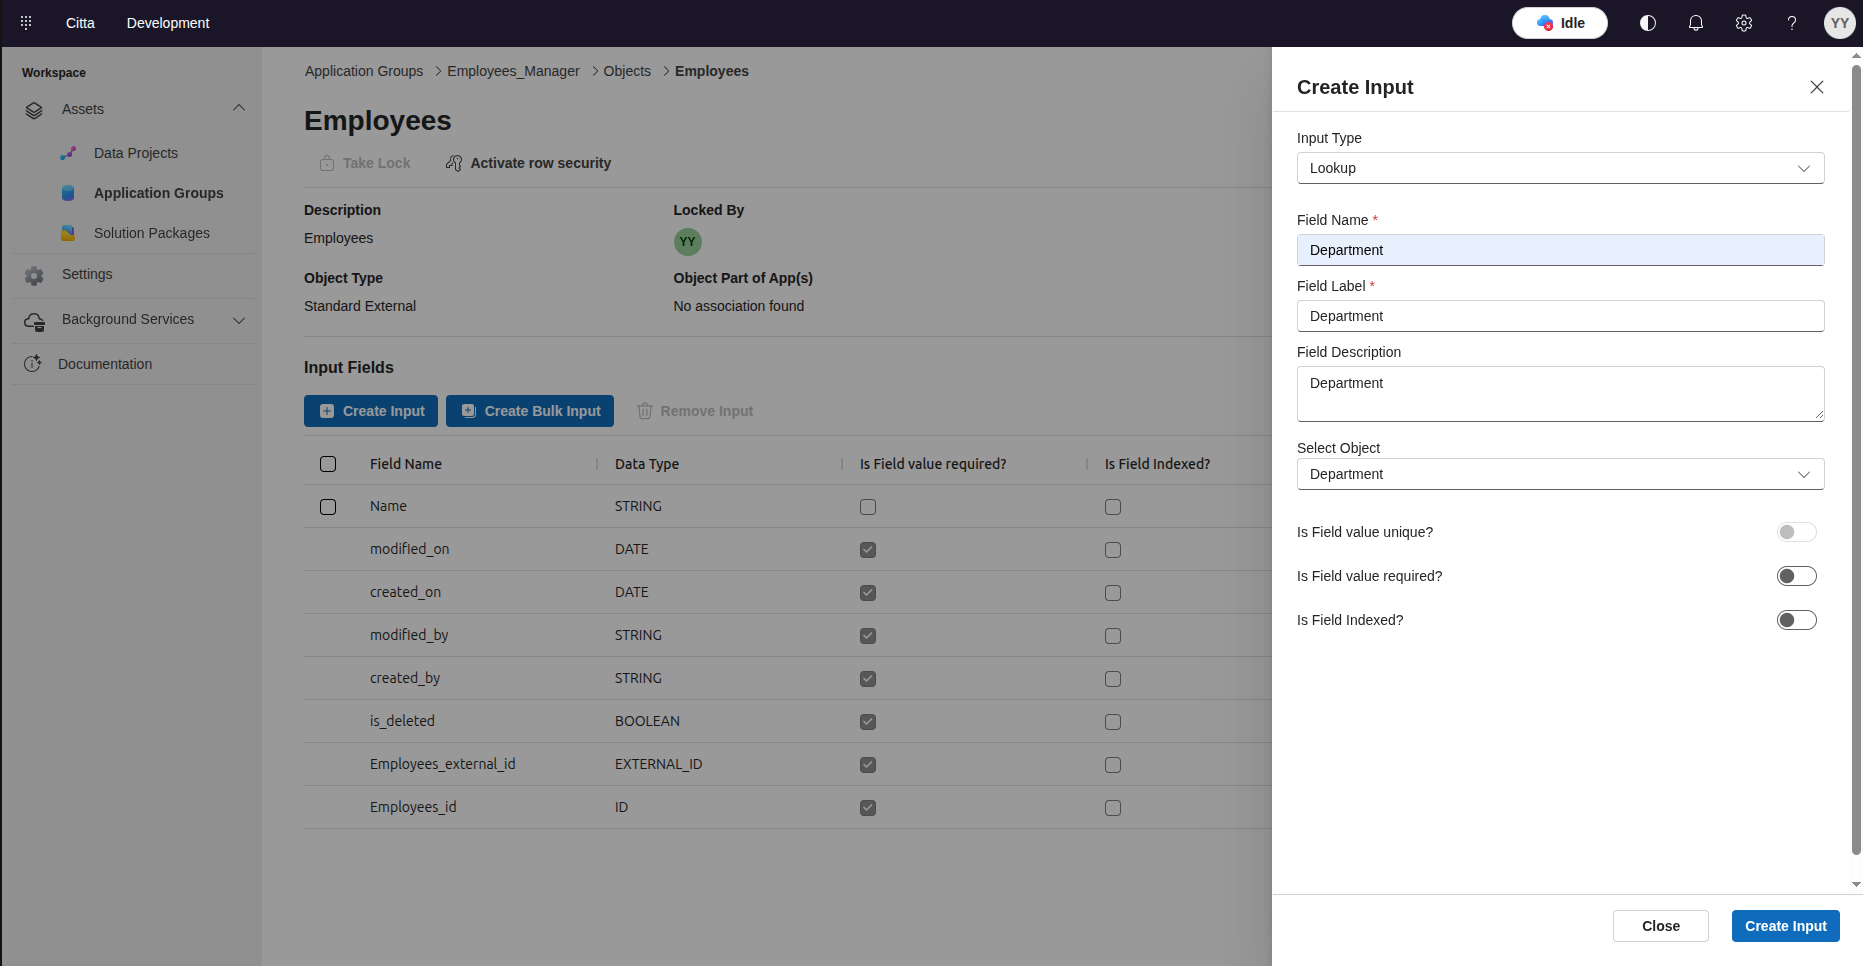This screenshot has width=1863, height=966.
Task: Click the Documentation sidebar icon
Action: point(33,364)
